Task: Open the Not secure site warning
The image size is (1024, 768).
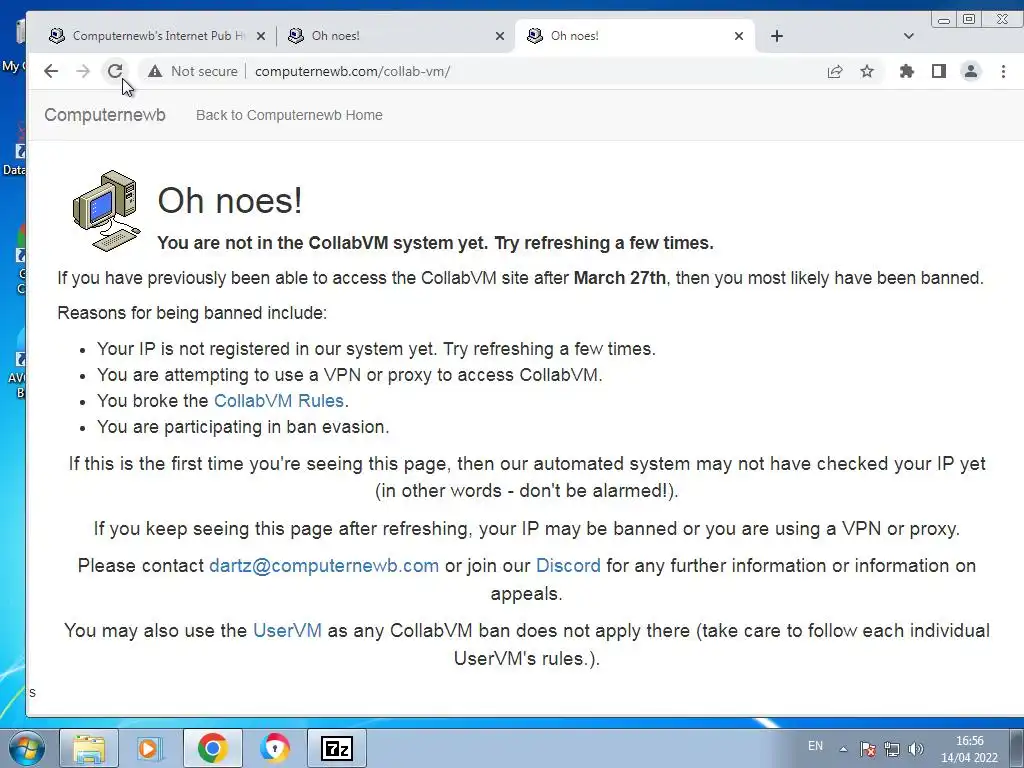Action: coord(193,71)
